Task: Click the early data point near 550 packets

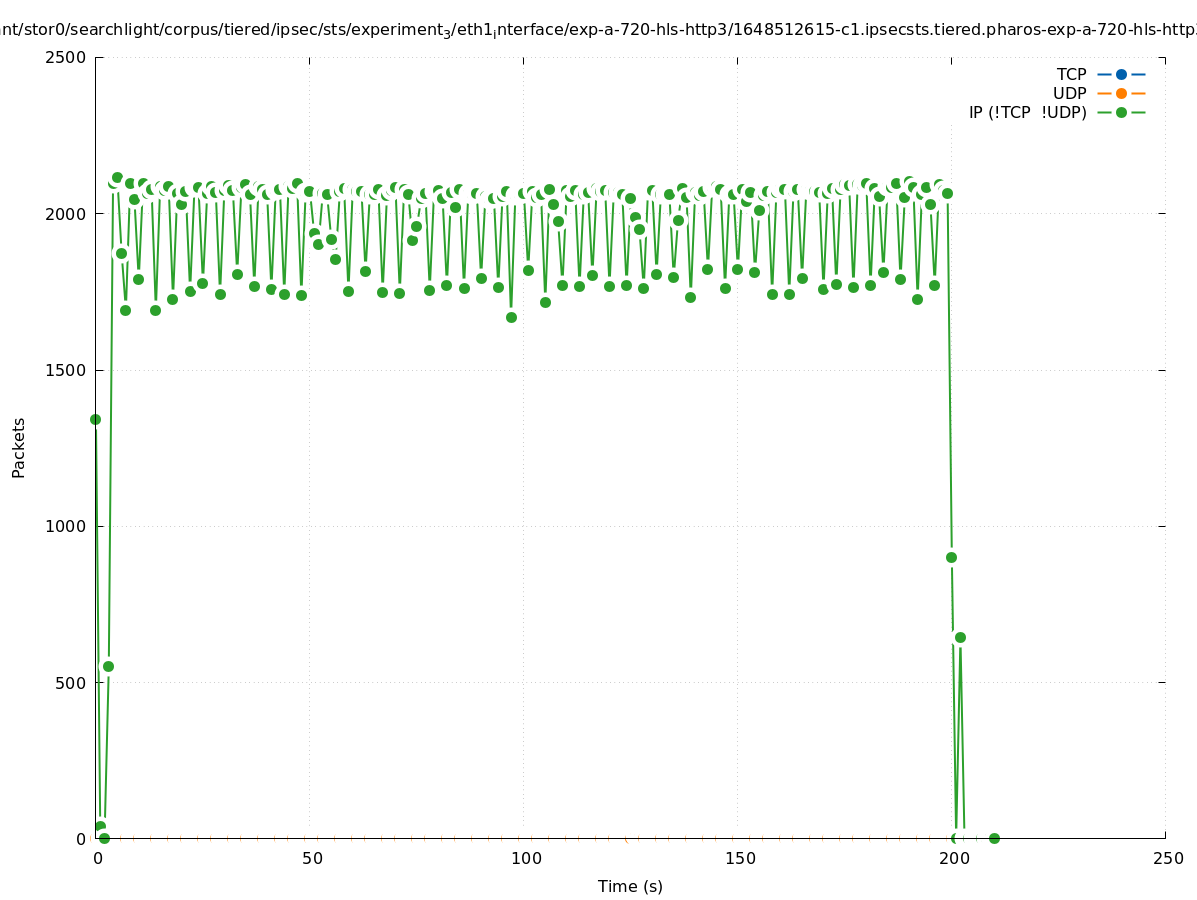Action: (x=108, y=666)
